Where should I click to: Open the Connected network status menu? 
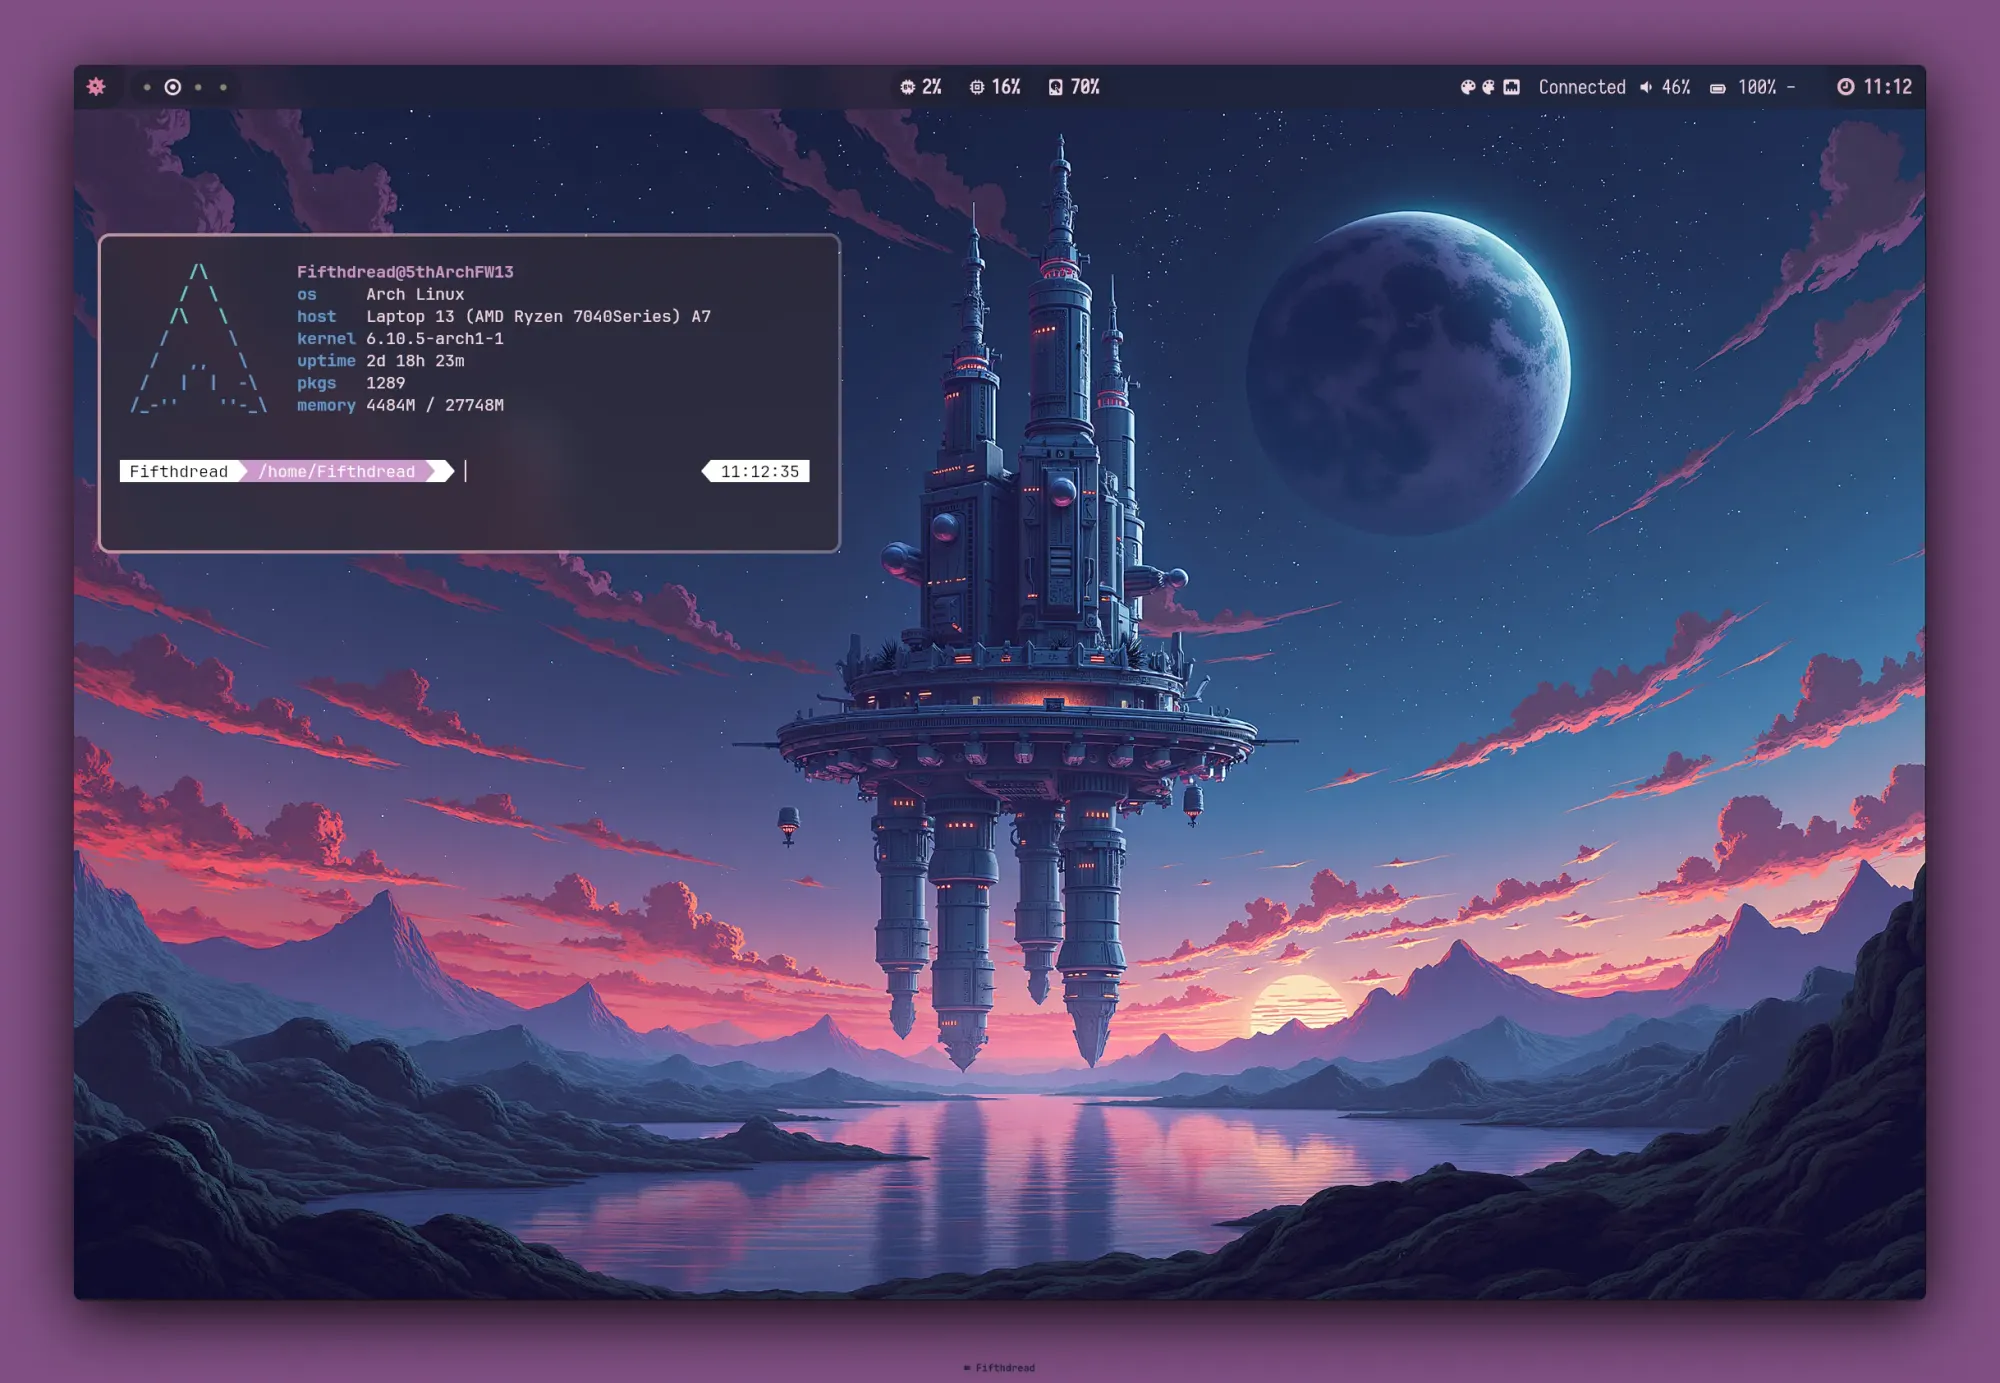(1581, 87)
